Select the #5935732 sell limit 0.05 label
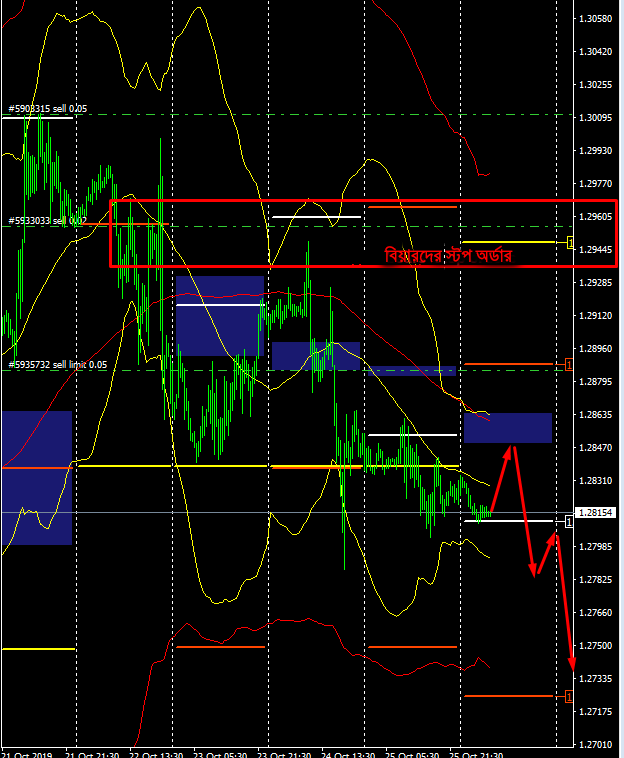 pyautogui.click(x=58, y=365)
